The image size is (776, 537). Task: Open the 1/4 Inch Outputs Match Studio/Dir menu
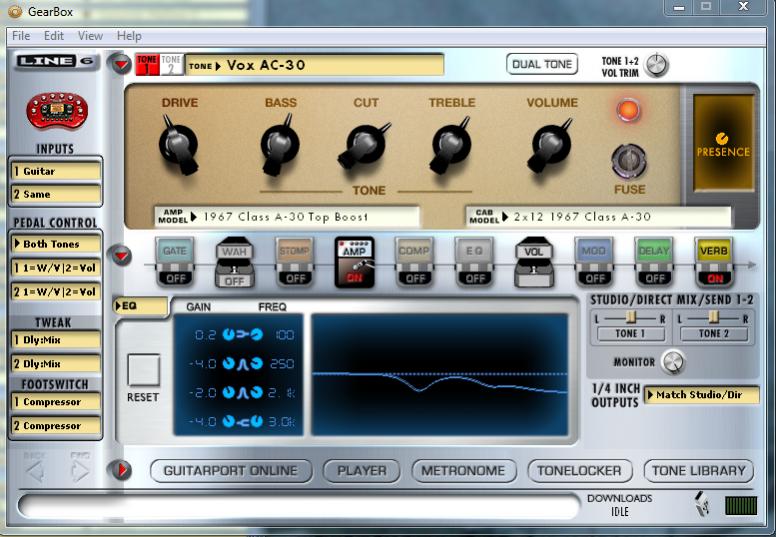701,395
